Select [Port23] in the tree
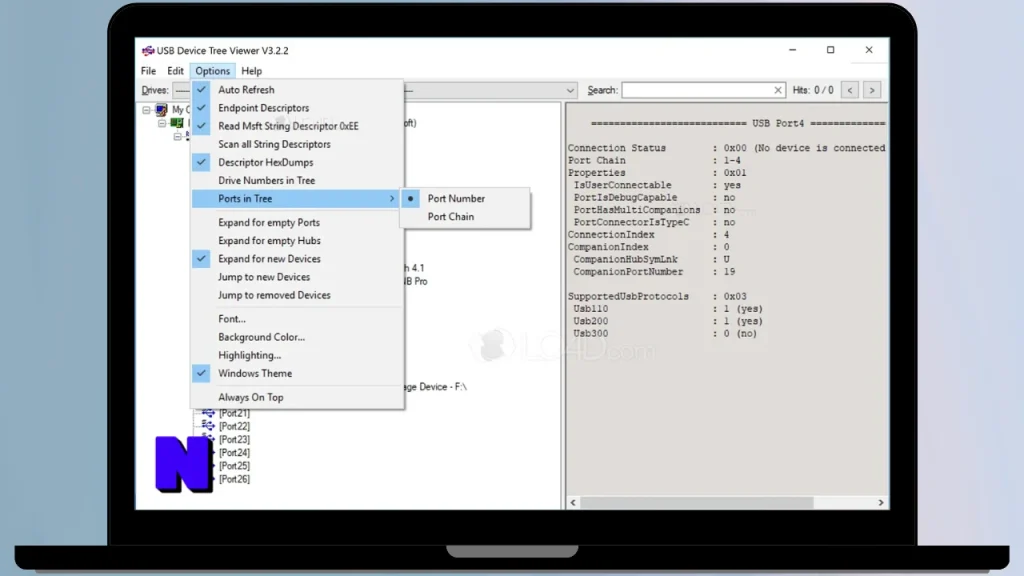 tap(234, 440)
